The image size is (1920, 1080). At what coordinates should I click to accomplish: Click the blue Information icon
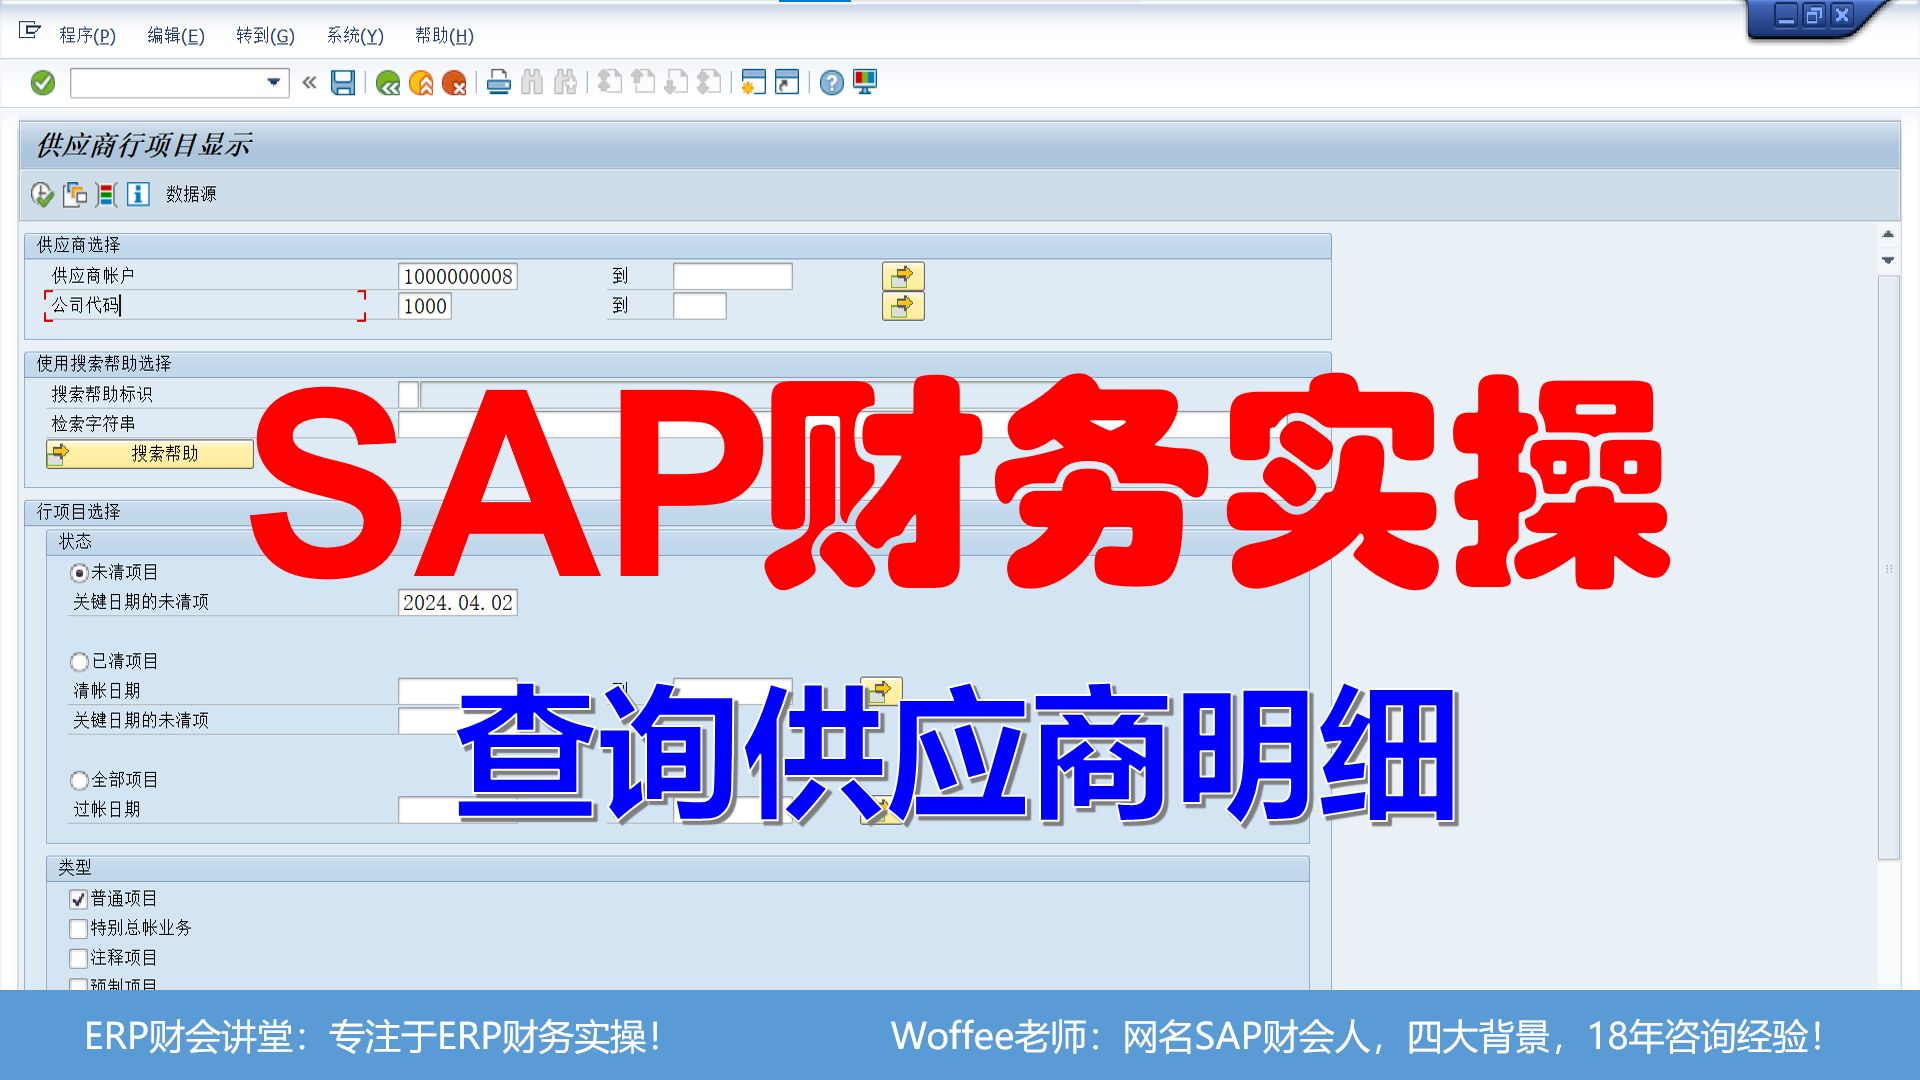[138, 194]
